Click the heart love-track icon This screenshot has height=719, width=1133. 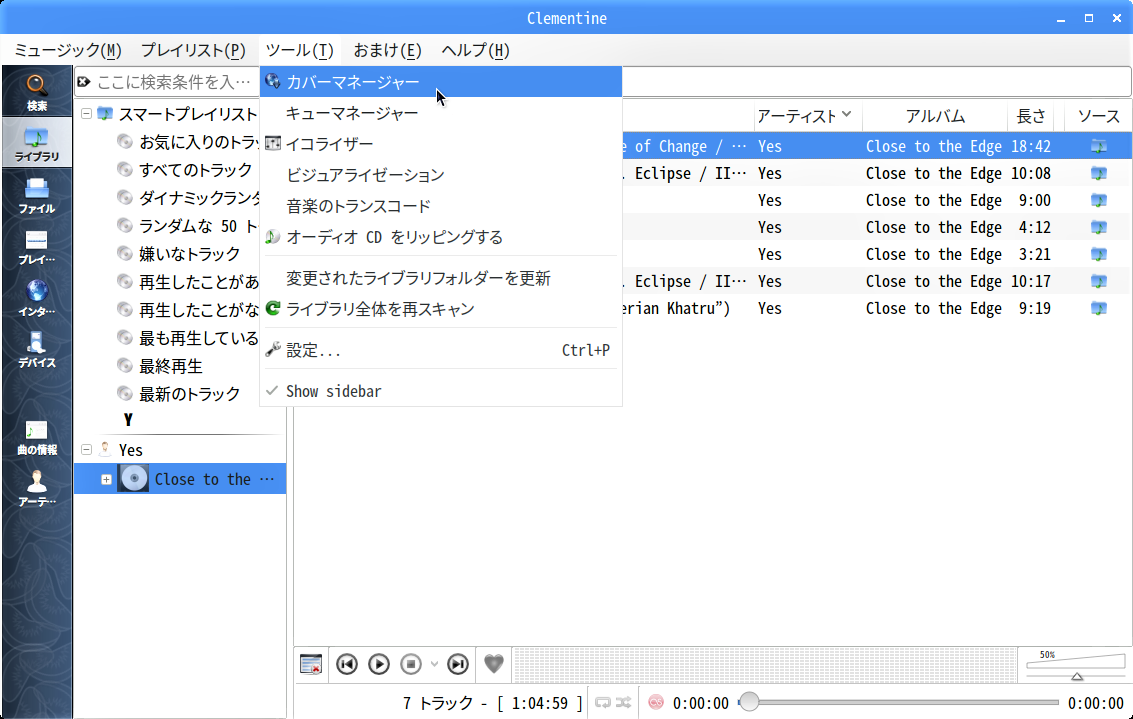494,663
